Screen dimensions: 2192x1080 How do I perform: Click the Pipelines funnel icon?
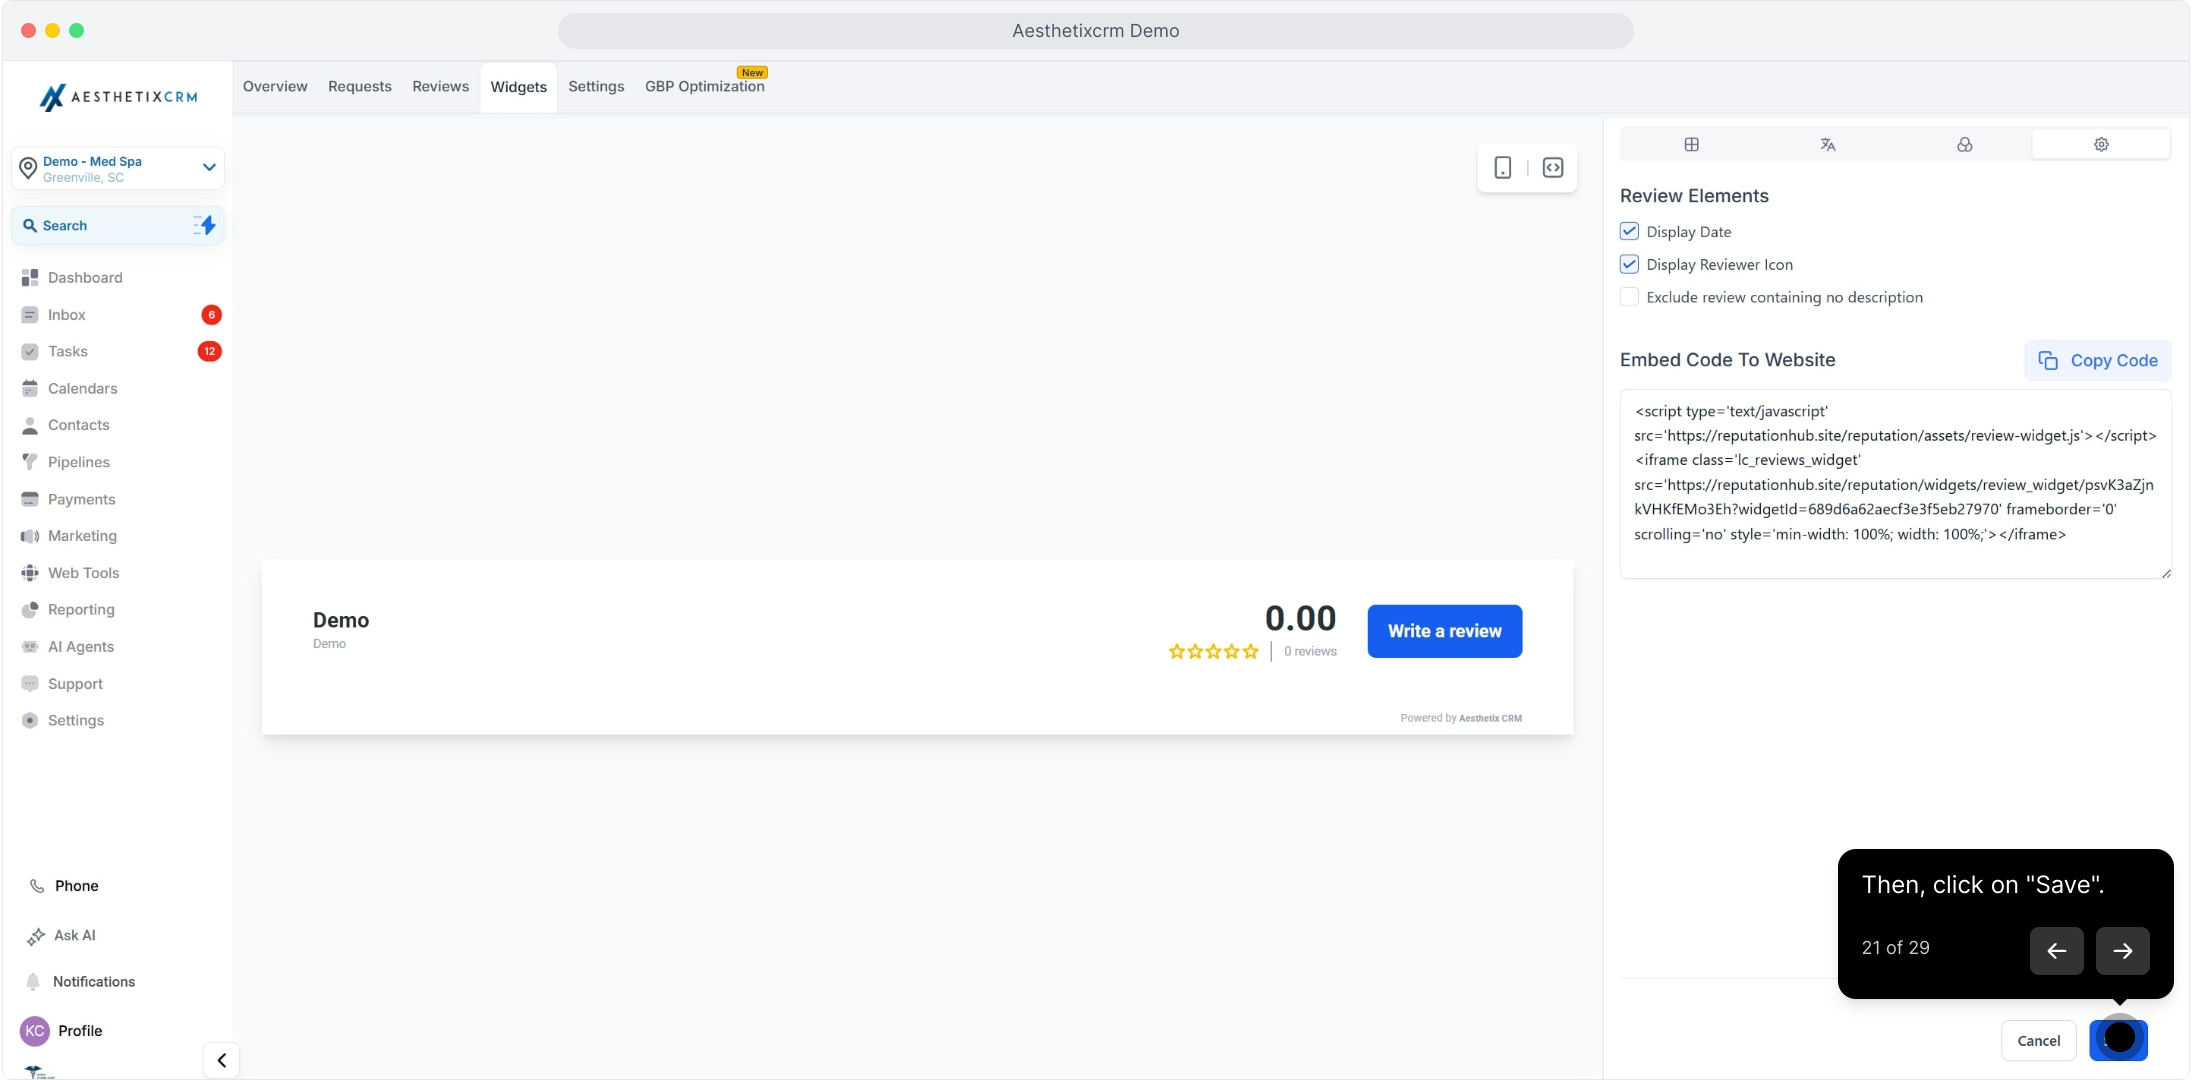(30, 462)
